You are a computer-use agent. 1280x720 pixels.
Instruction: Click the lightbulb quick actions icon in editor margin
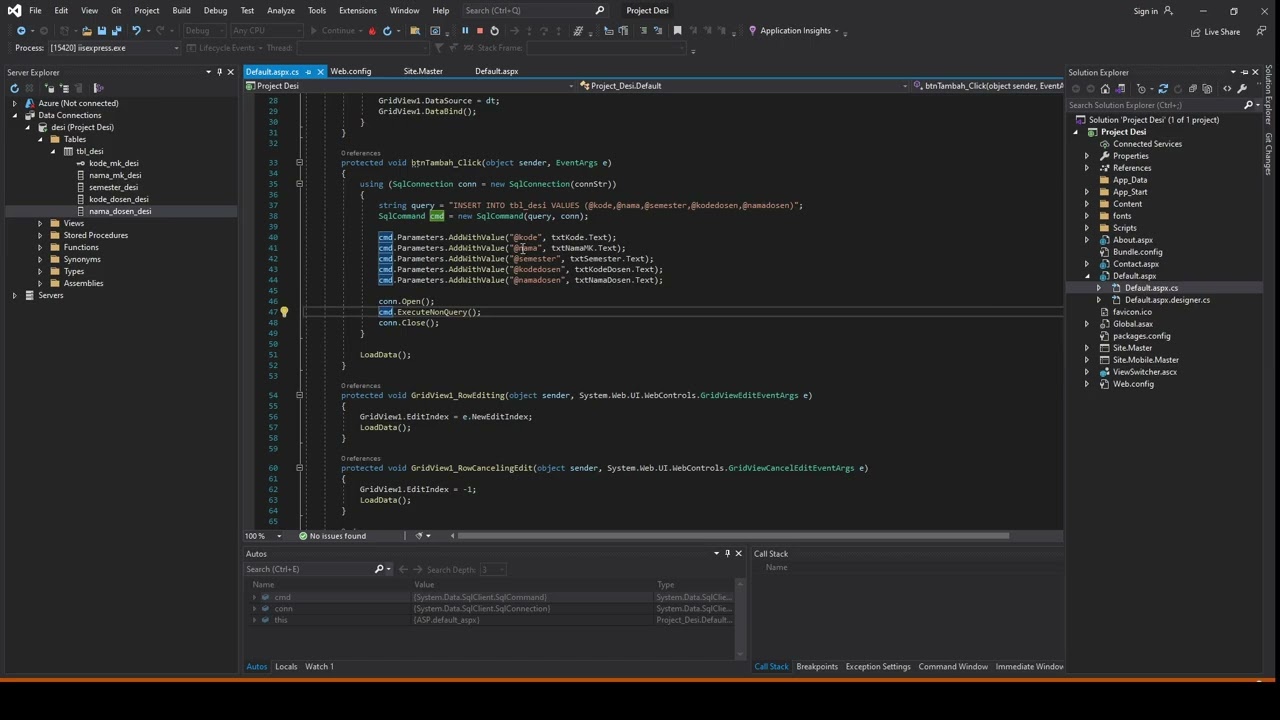click(x=284, y=312)
